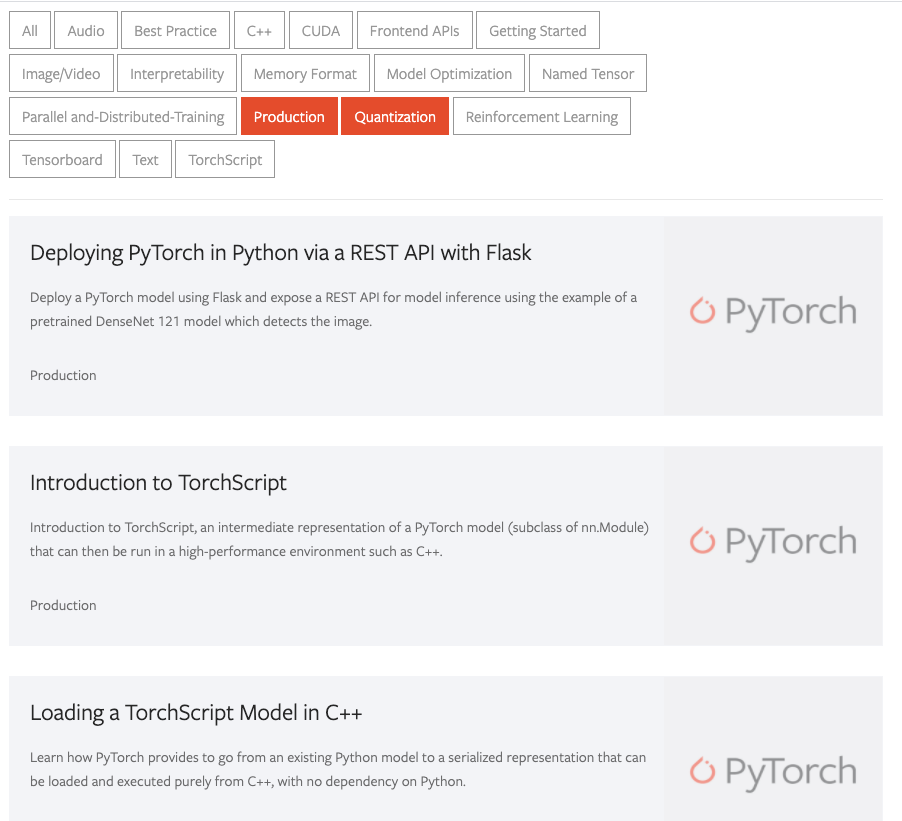Open the Introduction to TorchScript tutorial
The width and height of the screenshot is (902, 821).
coord(158,483)
